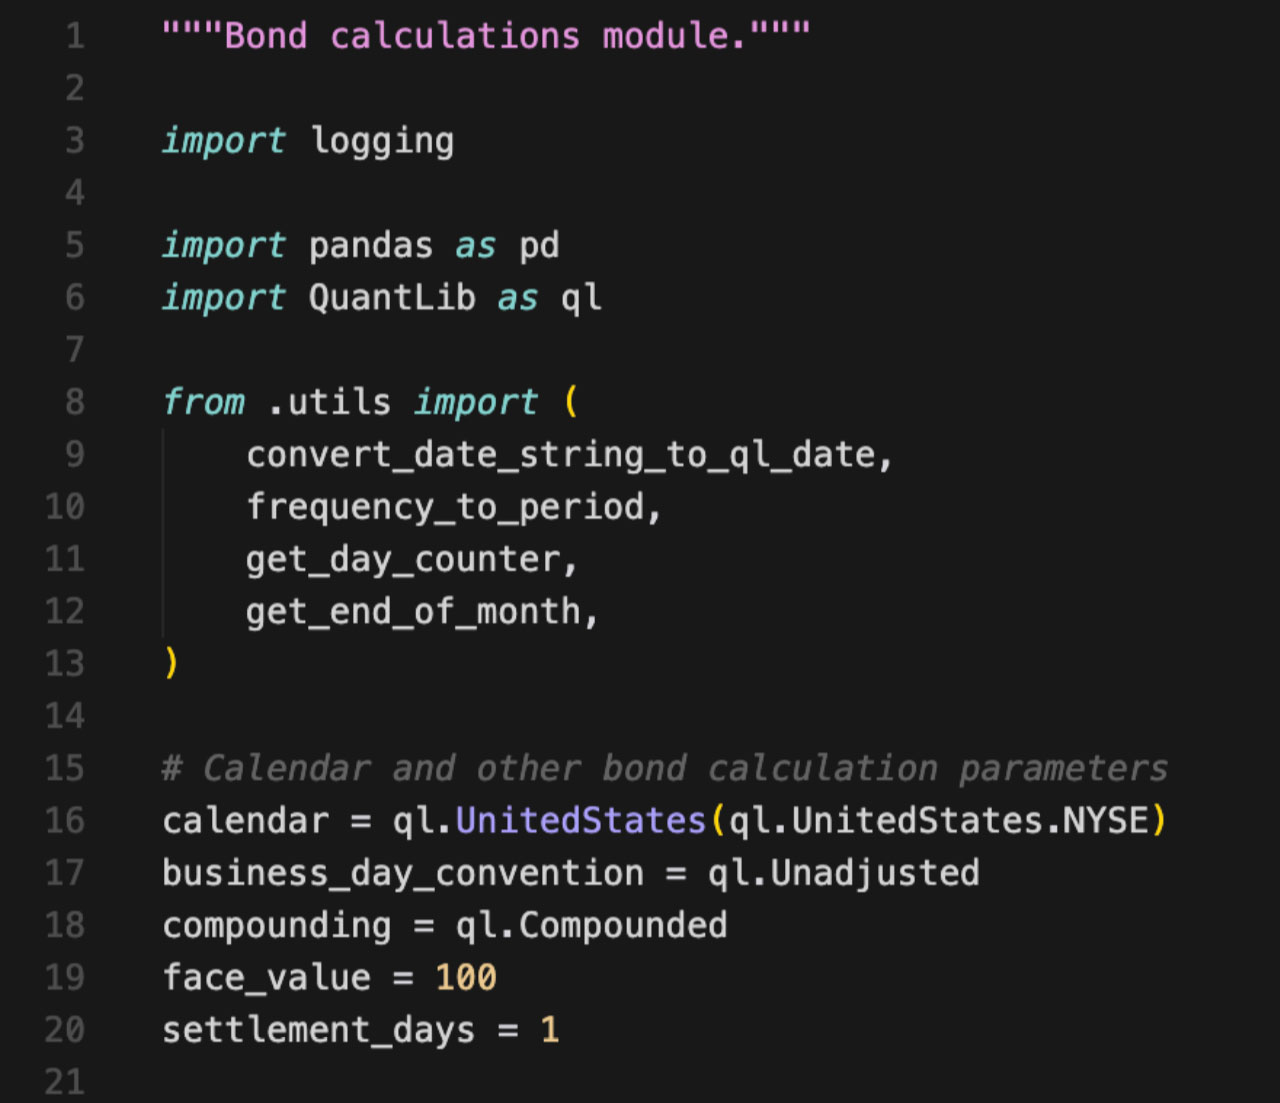Click pandas in the import statement
This screenshot has height=1103, width=1280.
point(371,245)
